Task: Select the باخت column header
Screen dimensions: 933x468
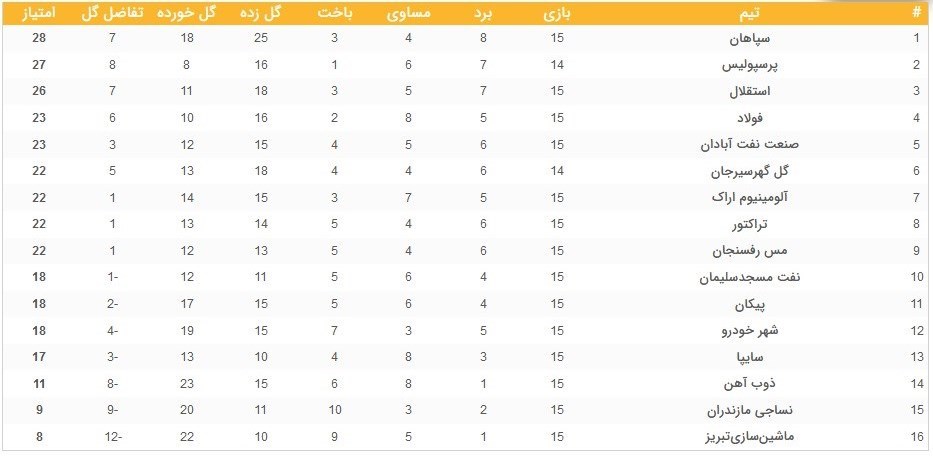Action: tap(336, 13)
